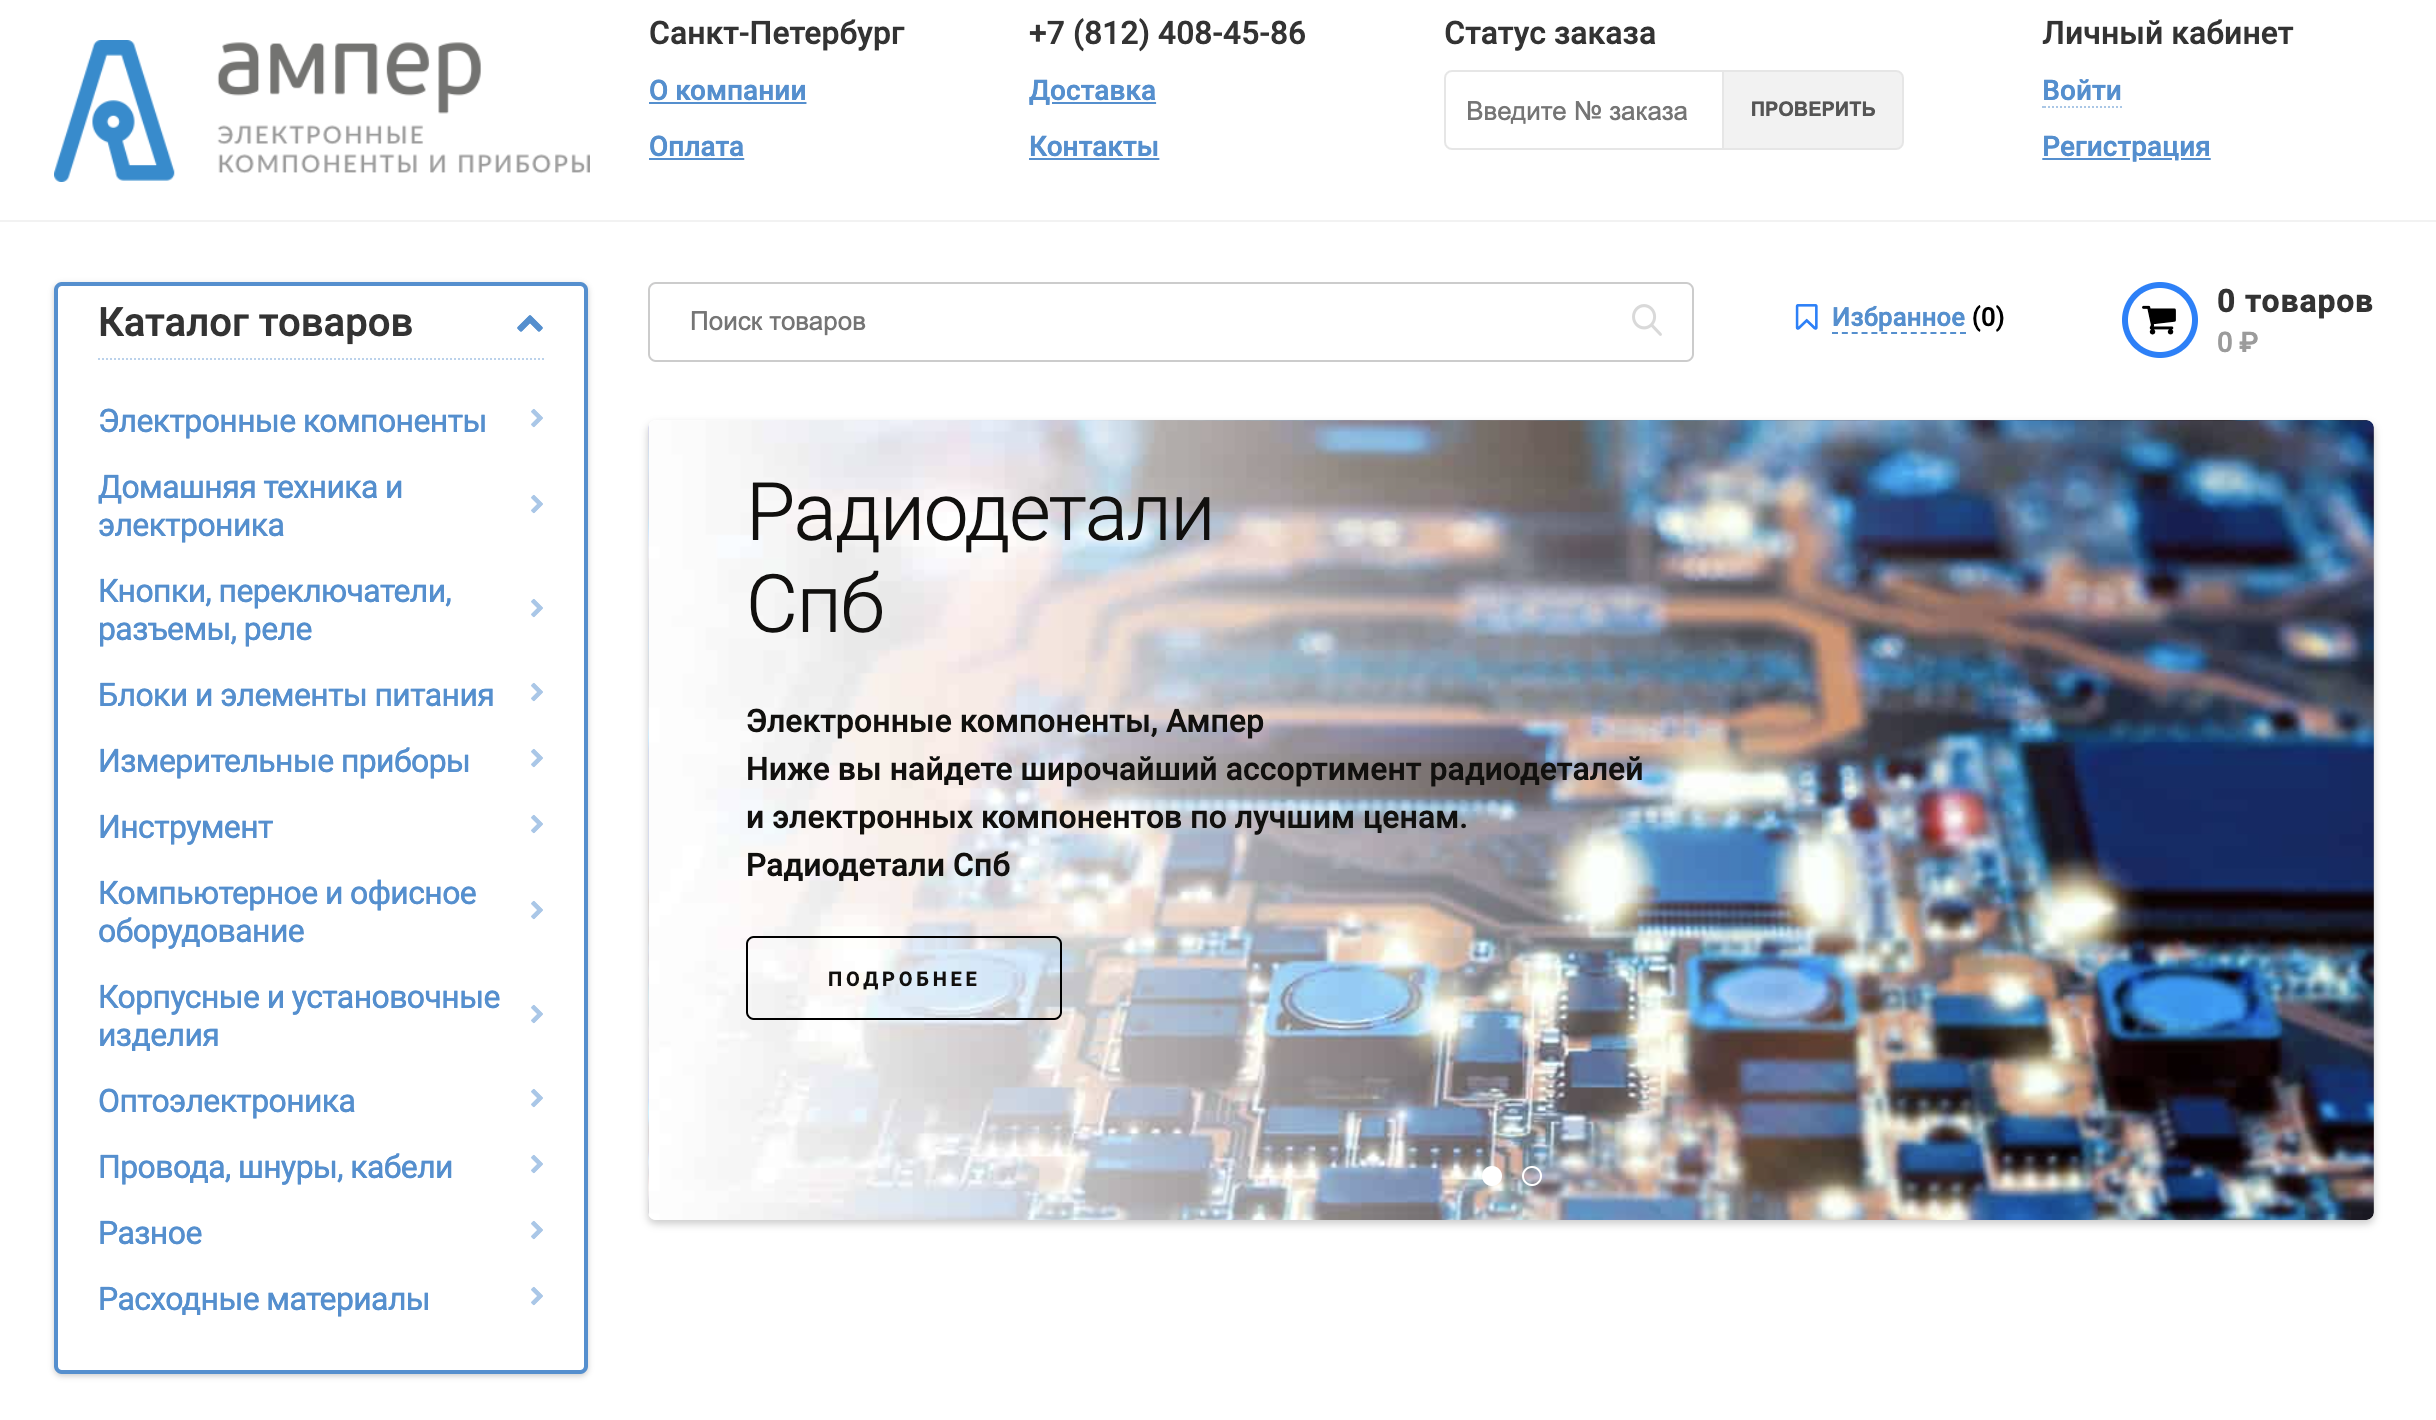Switch to the second slide dot

coord(1532,1176)
